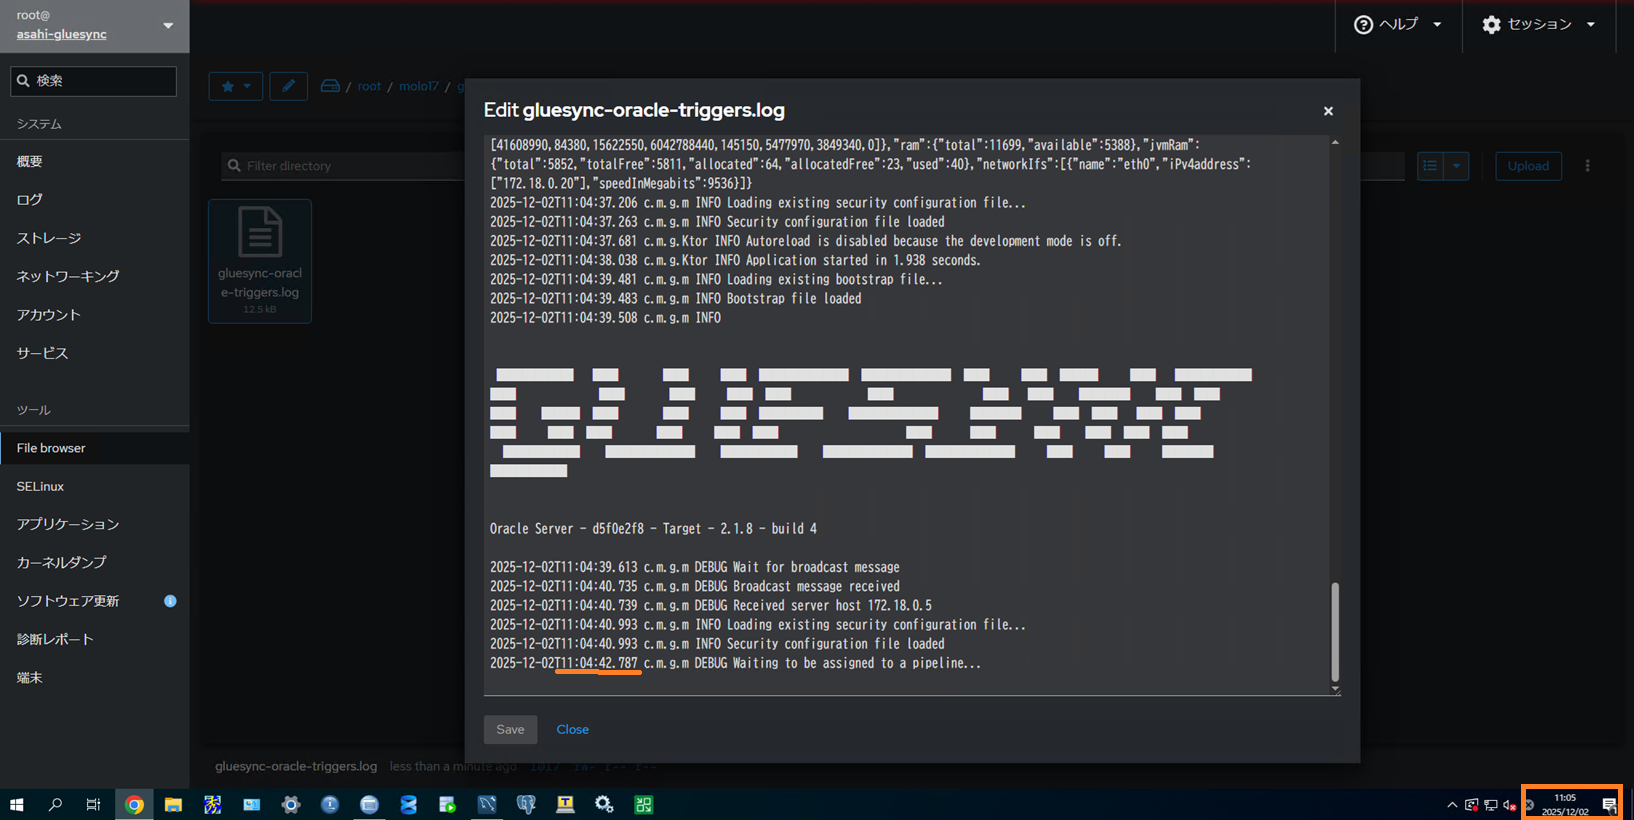The image size is (1634, 820).
Task: Open the 概要 overview page
Action: [x=30, y=161]
